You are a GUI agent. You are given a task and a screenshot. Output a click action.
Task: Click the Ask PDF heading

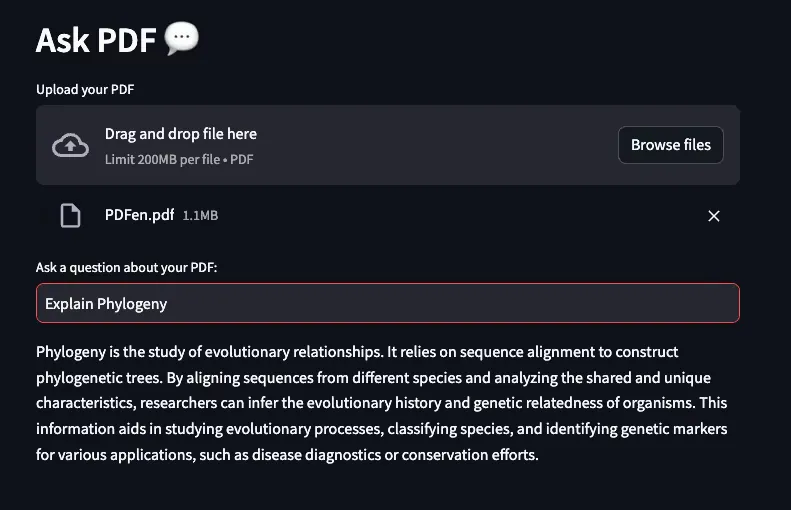(96, 40)
